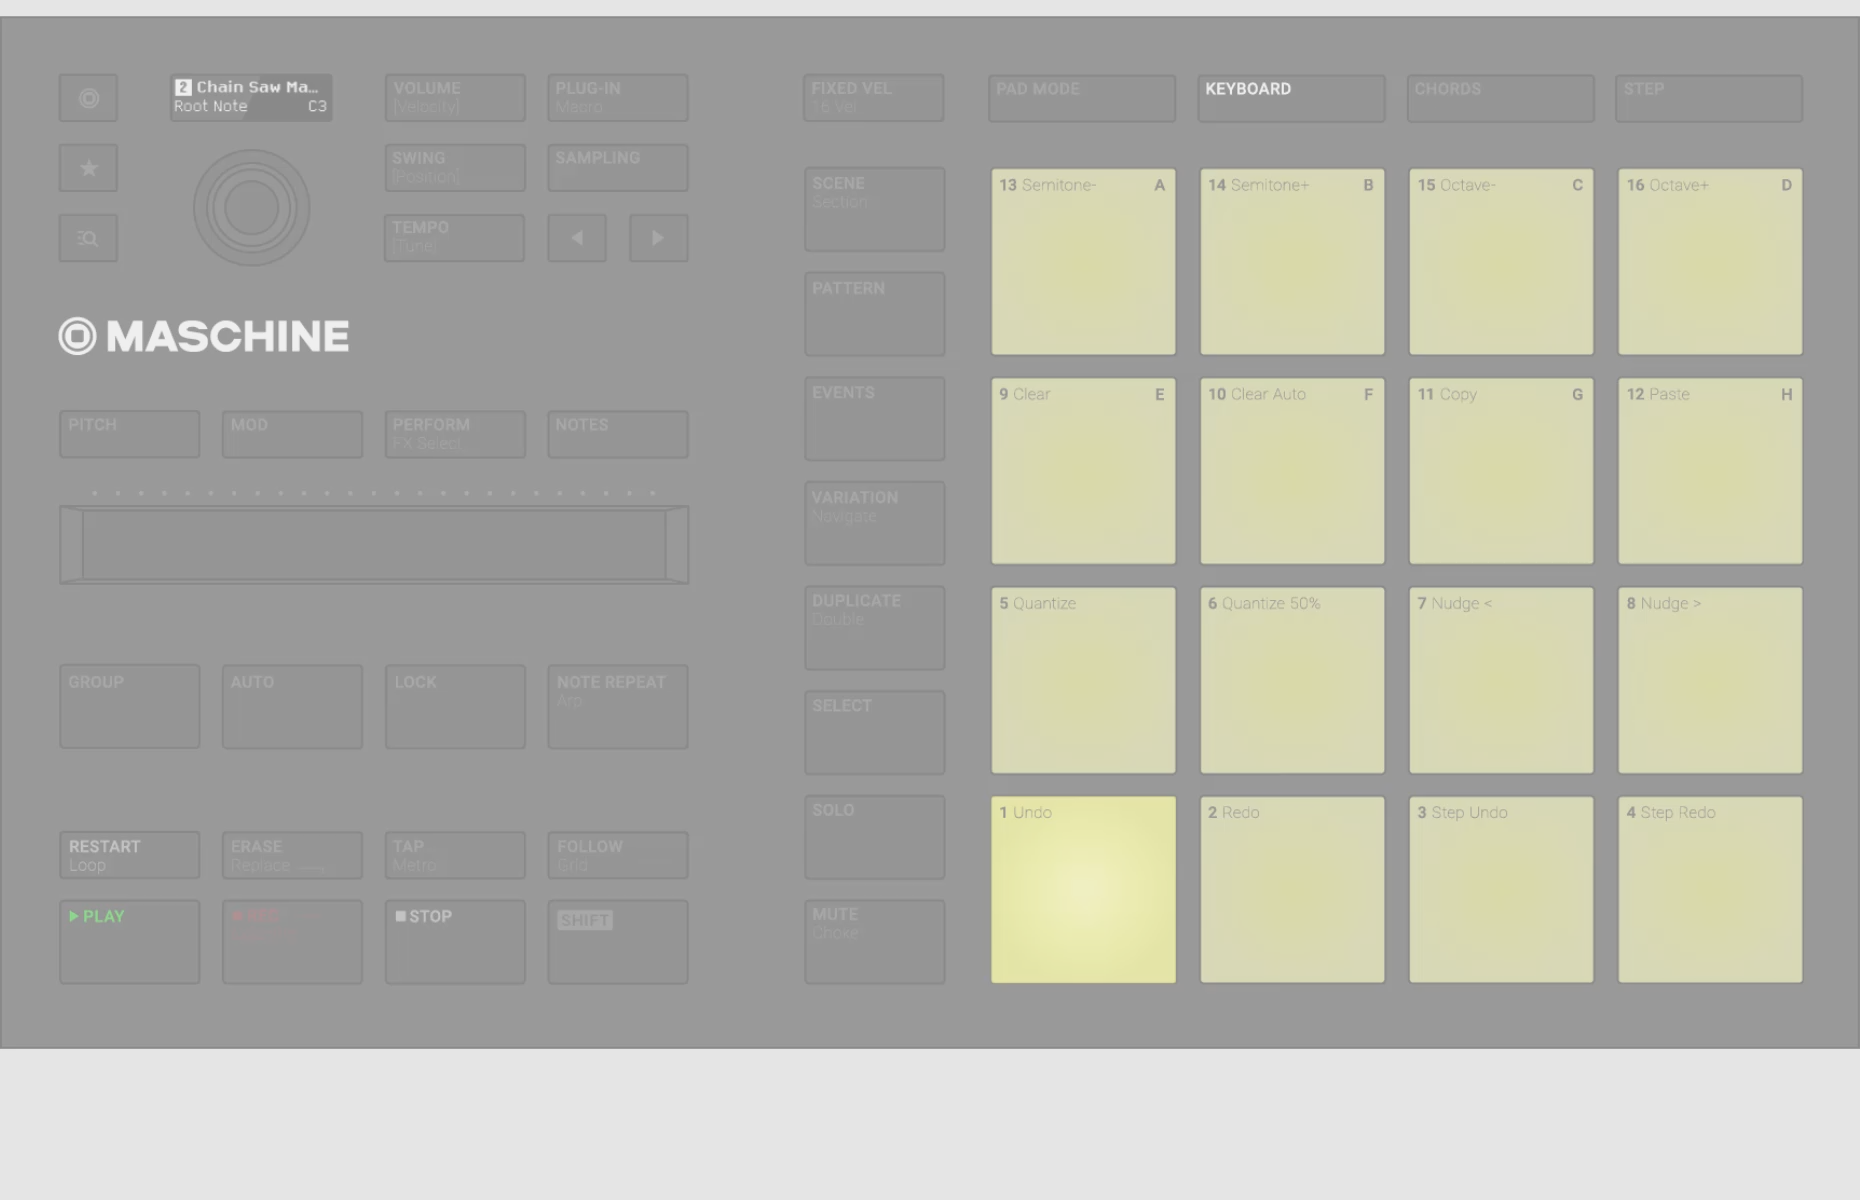Click the ERASE Replace button
Screen dimensions: 1860x1200
pyautogui.click(x=292, y=855)
